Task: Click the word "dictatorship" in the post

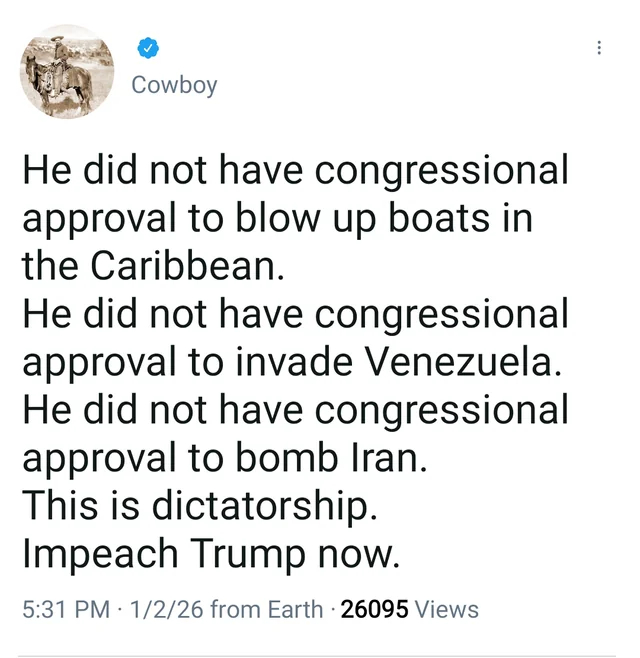Action: 264,505
